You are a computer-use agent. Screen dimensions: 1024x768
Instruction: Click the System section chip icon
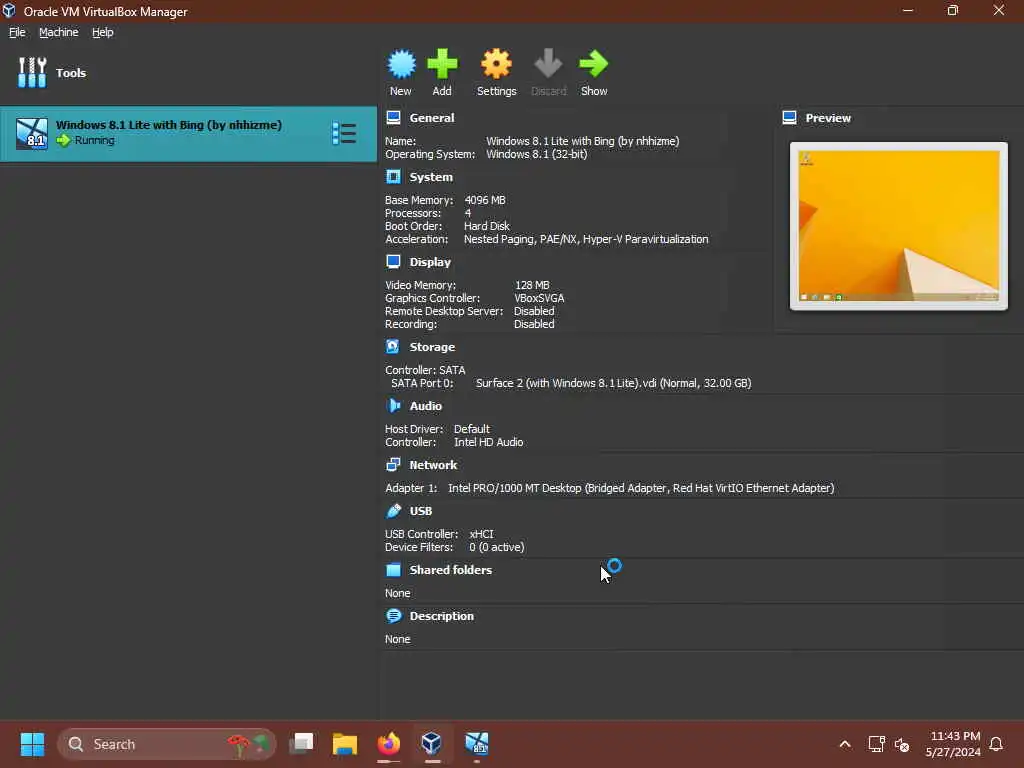pos(393,177)
